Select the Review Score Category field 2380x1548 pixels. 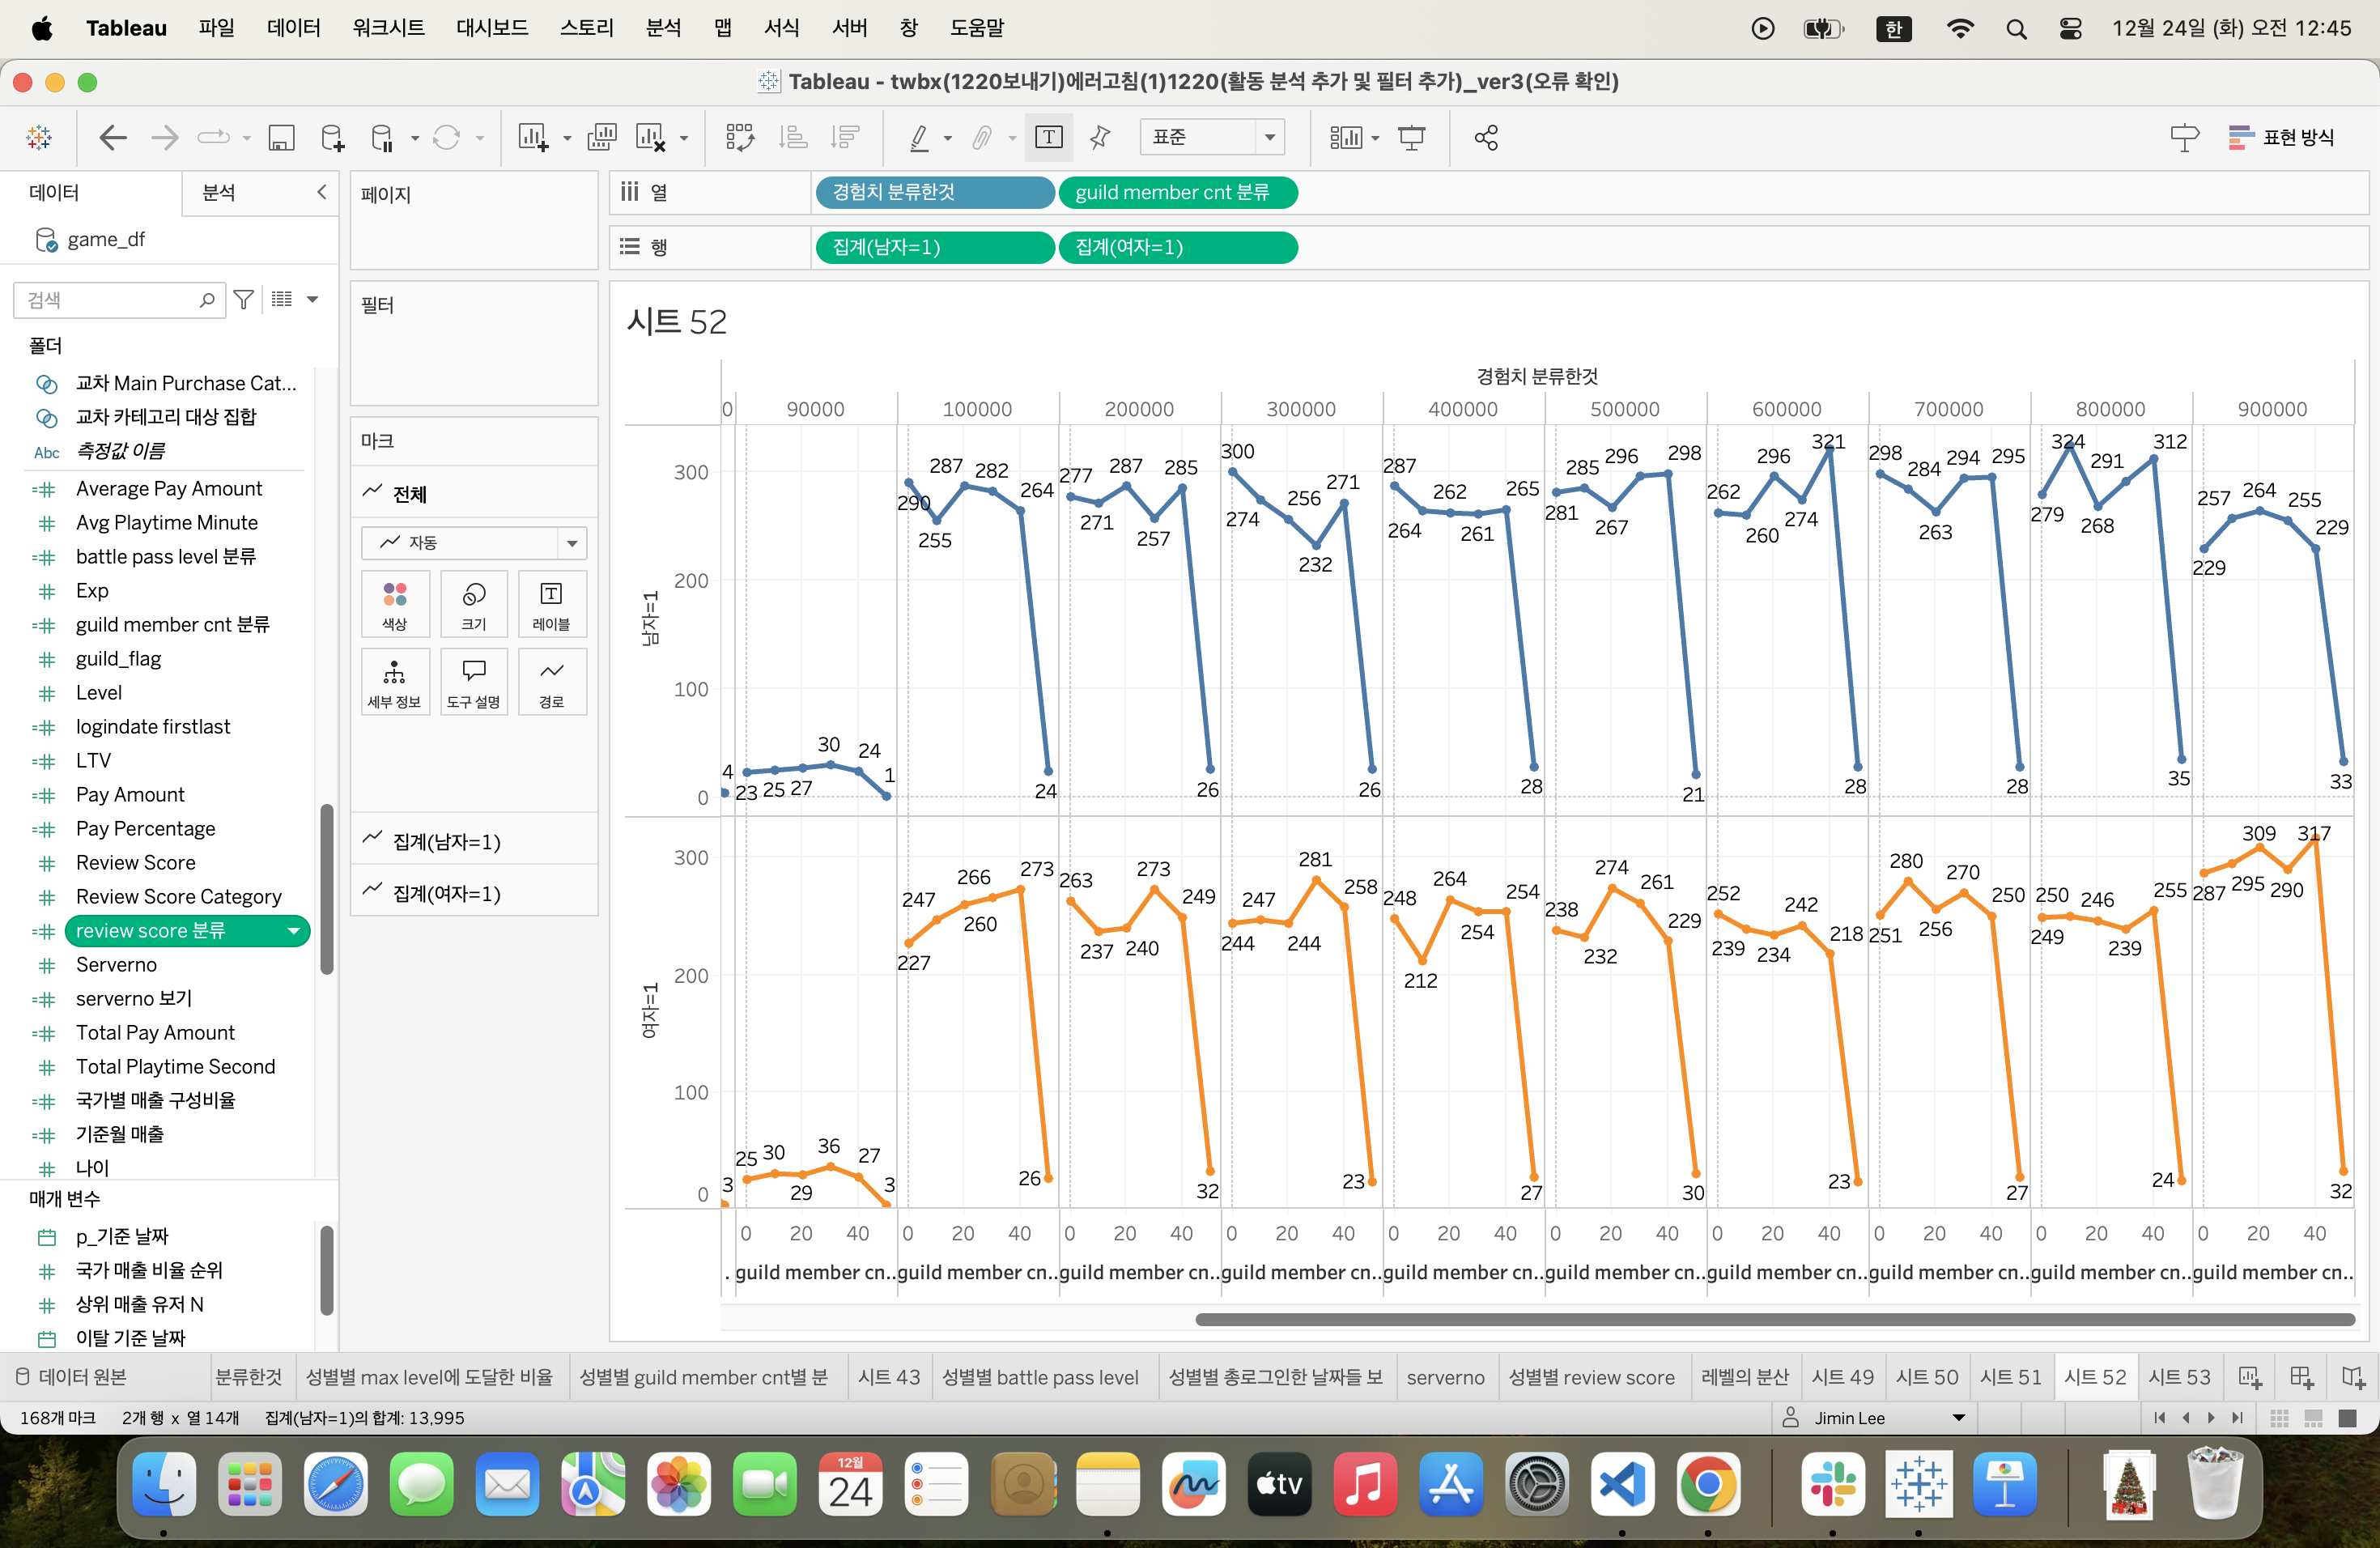click(178, 896)
